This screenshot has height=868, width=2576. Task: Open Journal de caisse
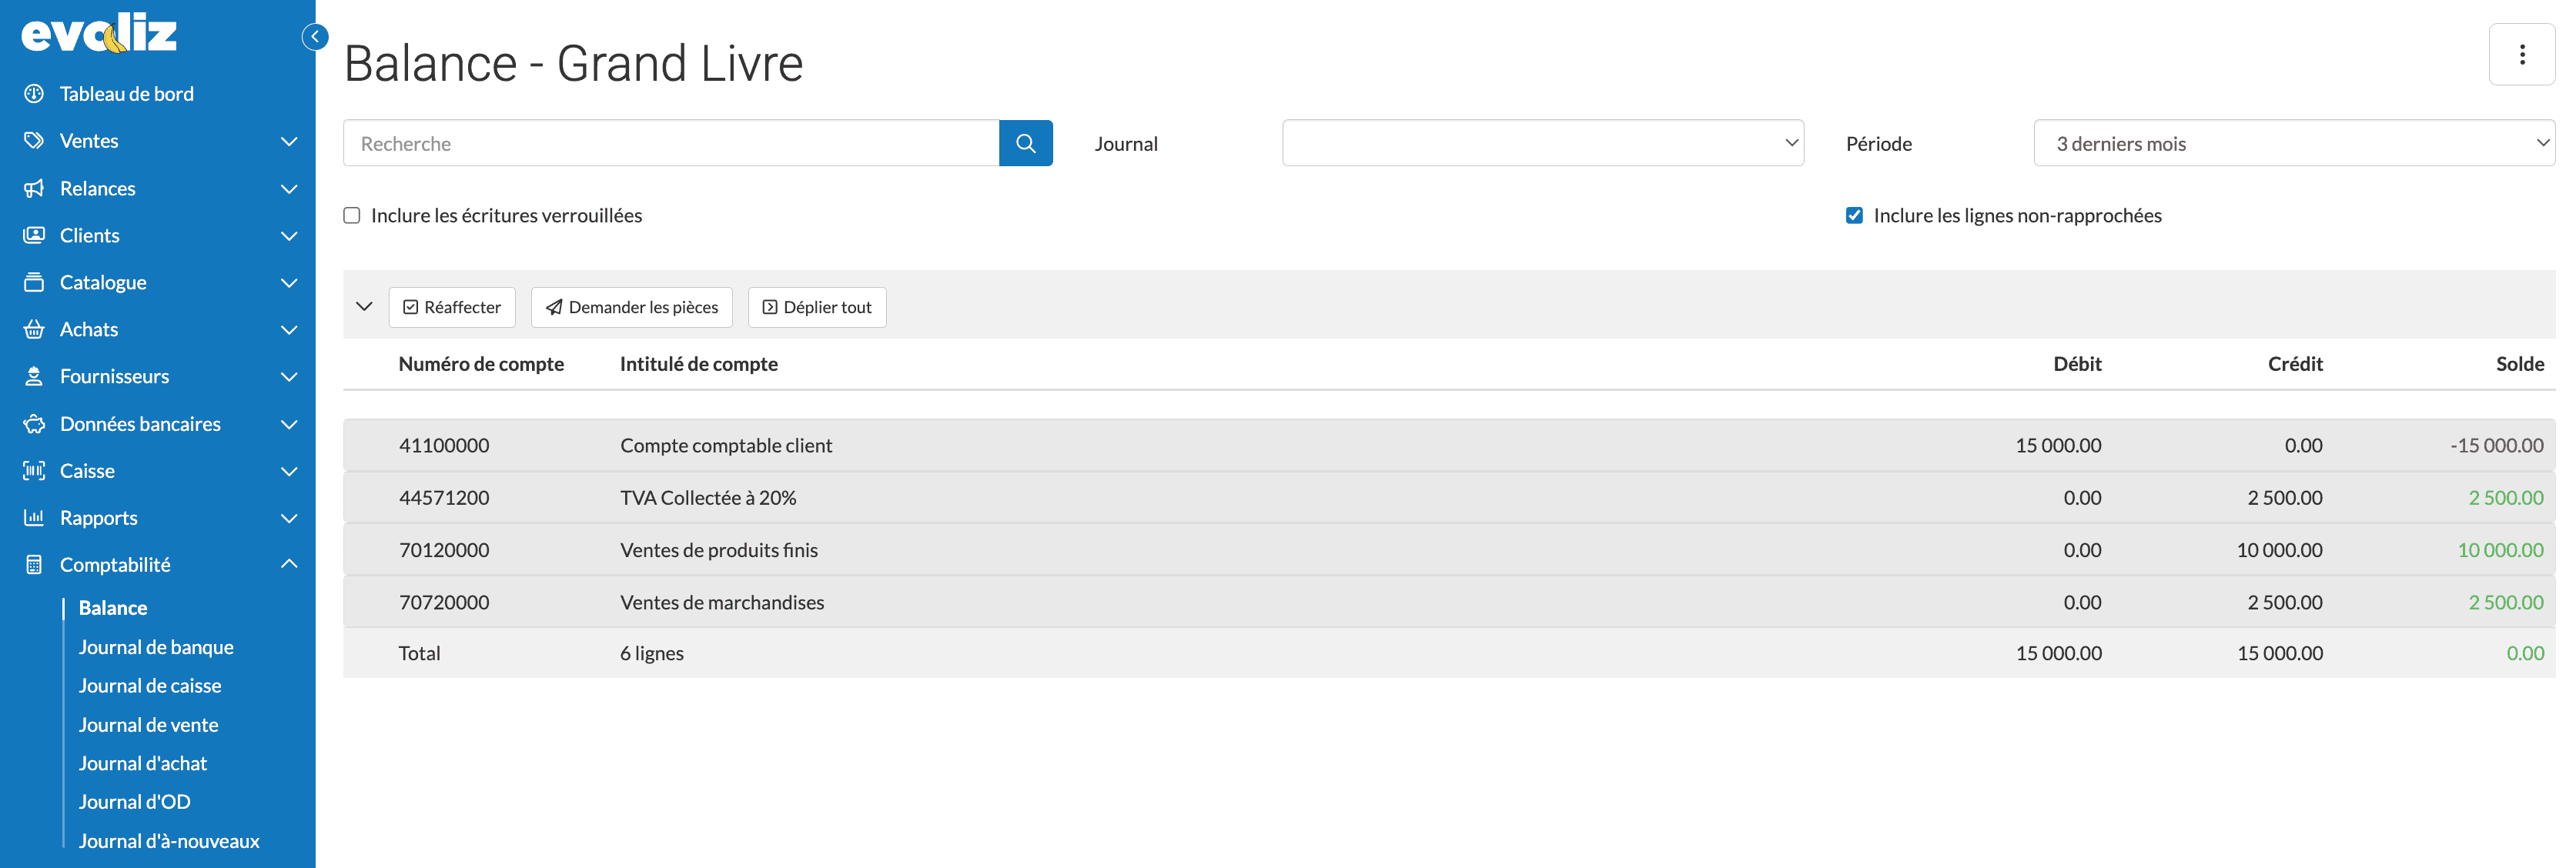coord(150,686)
